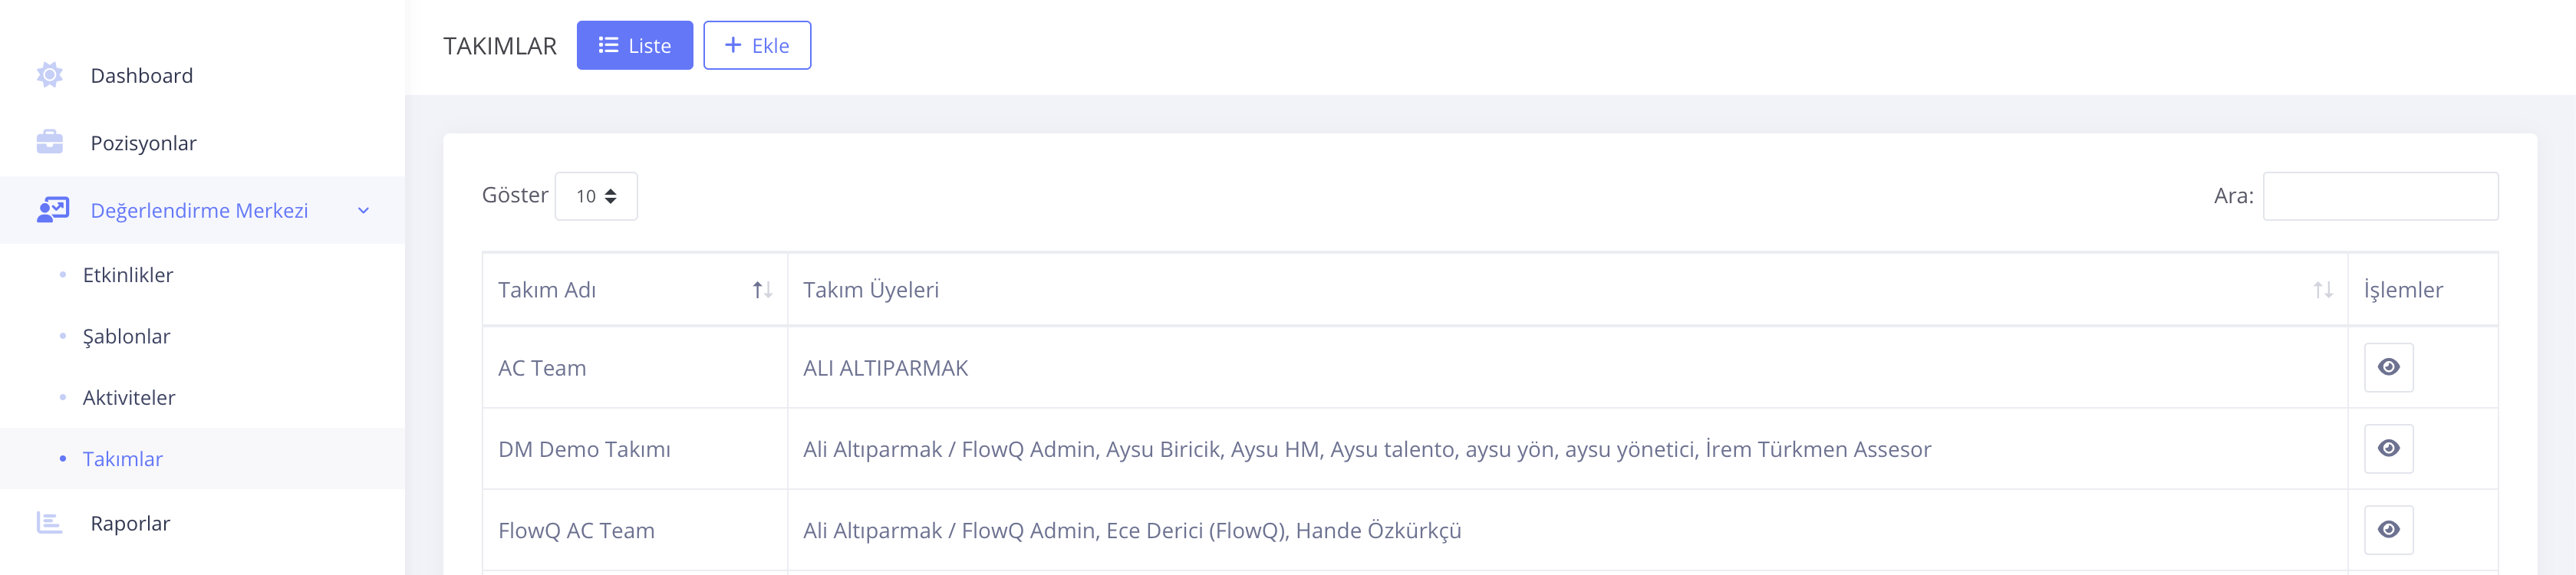
Task: Open Şablonlar submenu item
Action: tap(126, 337)
